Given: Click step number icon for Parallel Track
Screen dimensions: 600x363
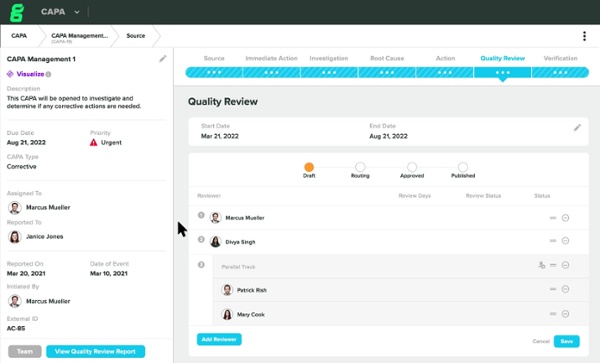Looking at the screenshot, I should coord(201,265).
